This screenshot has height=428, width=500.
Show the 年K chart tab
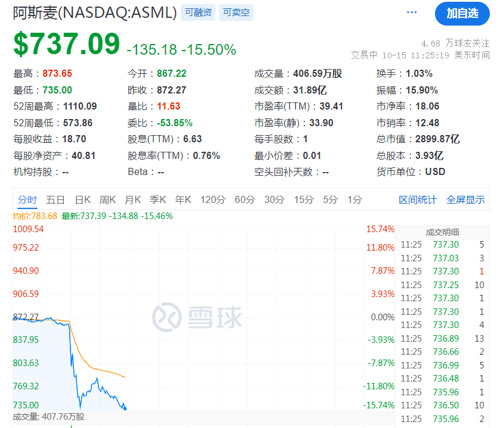pos(183,200)
